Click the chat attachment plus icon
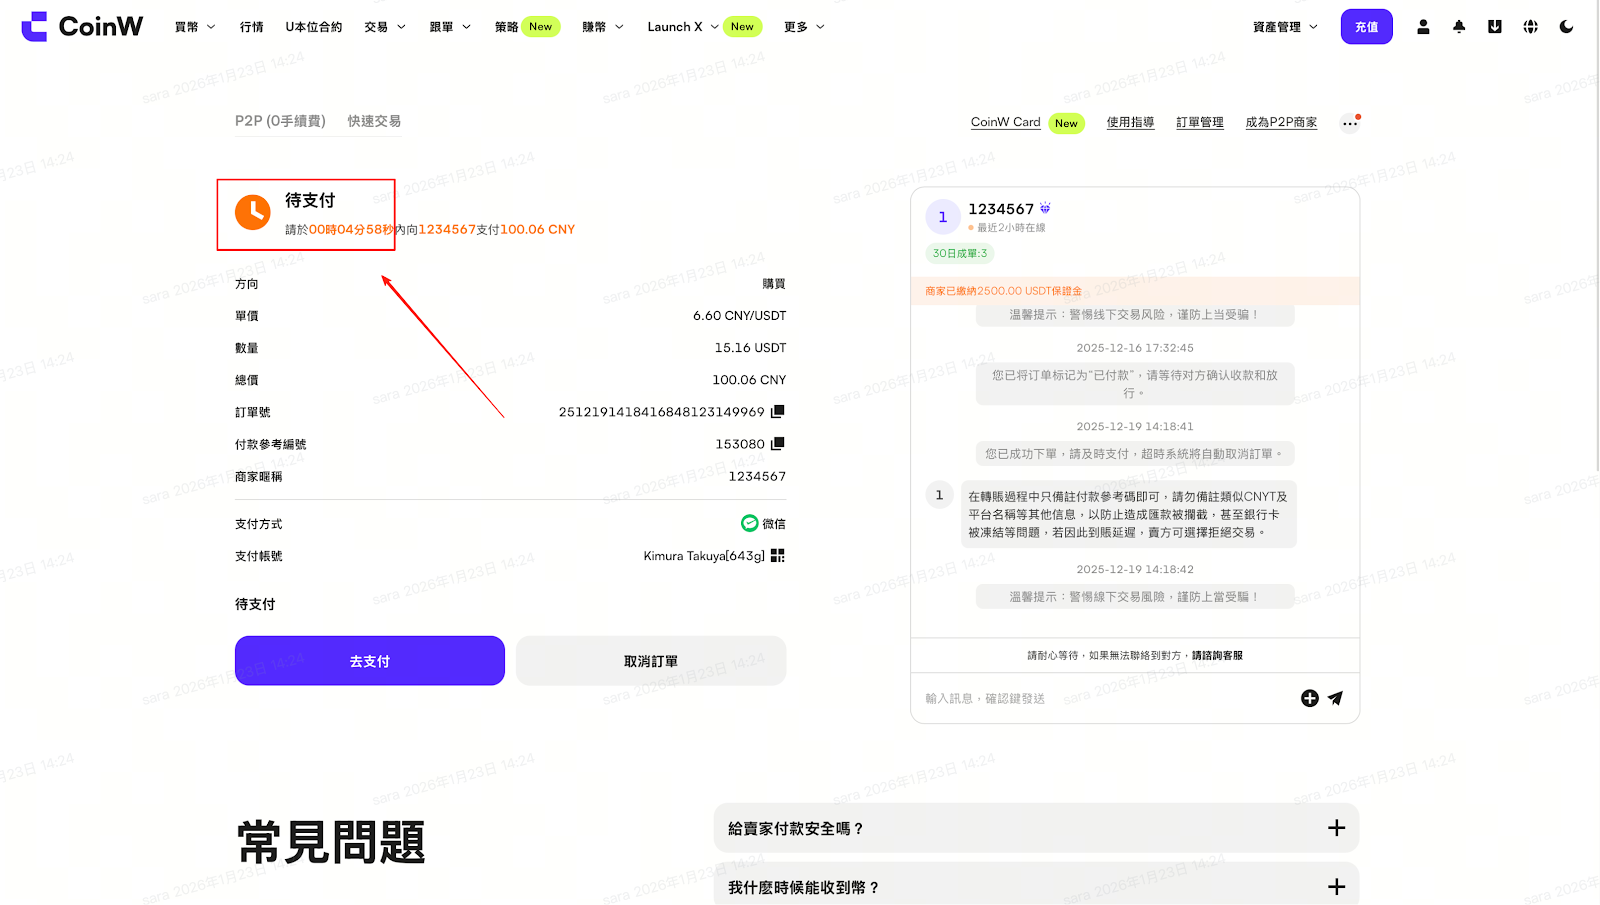This screenshot has width=1600, height=905. [1309, 698]
